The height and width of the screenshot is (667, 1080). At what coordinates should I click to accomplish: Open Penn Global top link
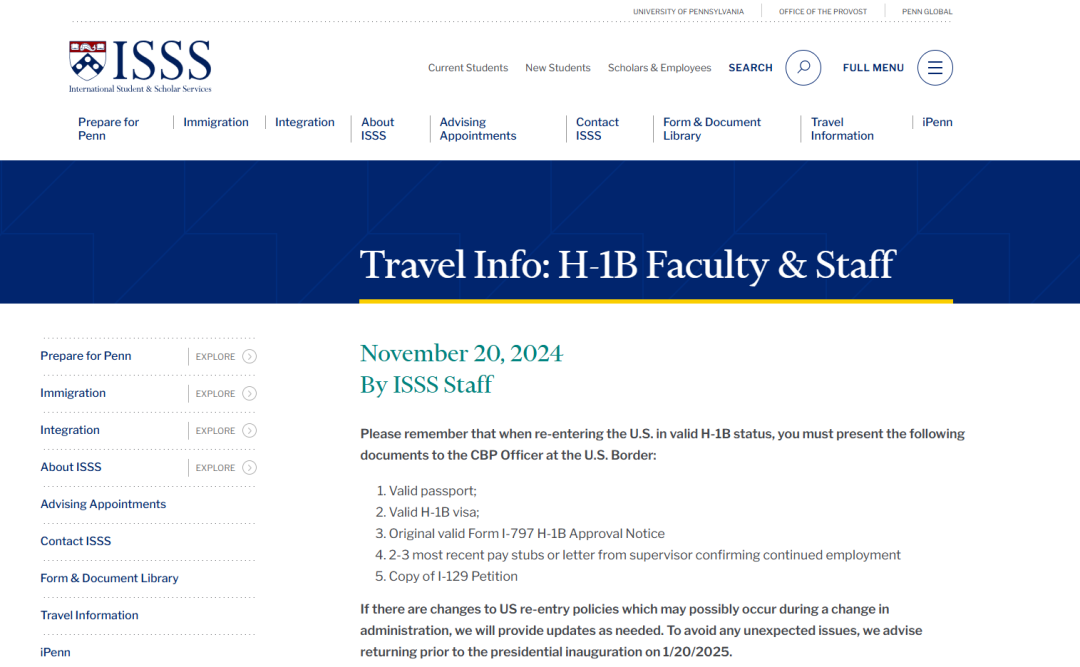pos(927,12)
